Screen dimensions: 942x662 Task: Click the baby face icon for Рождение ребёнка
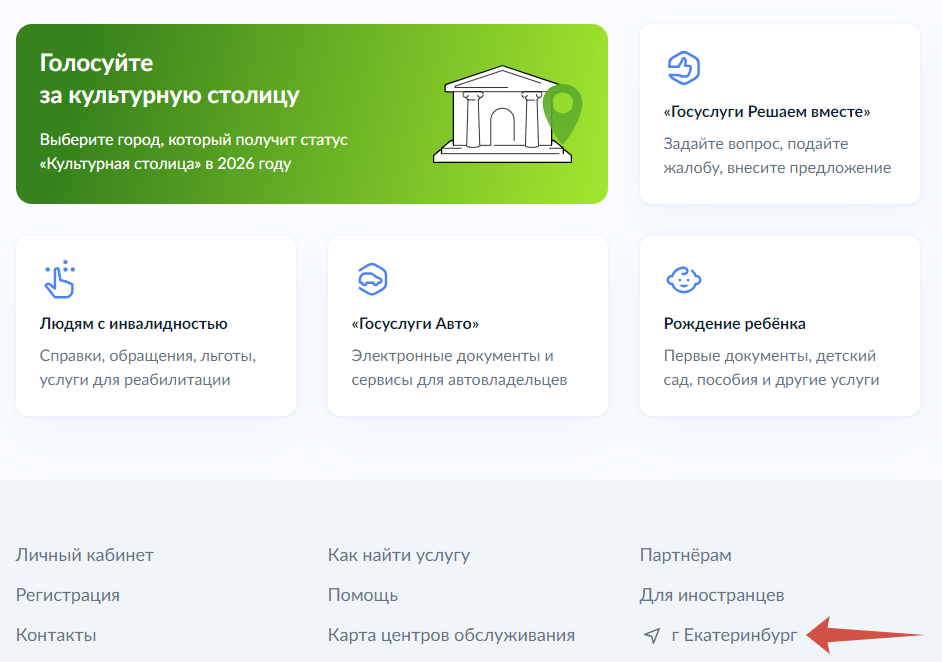tap(683, 279)
